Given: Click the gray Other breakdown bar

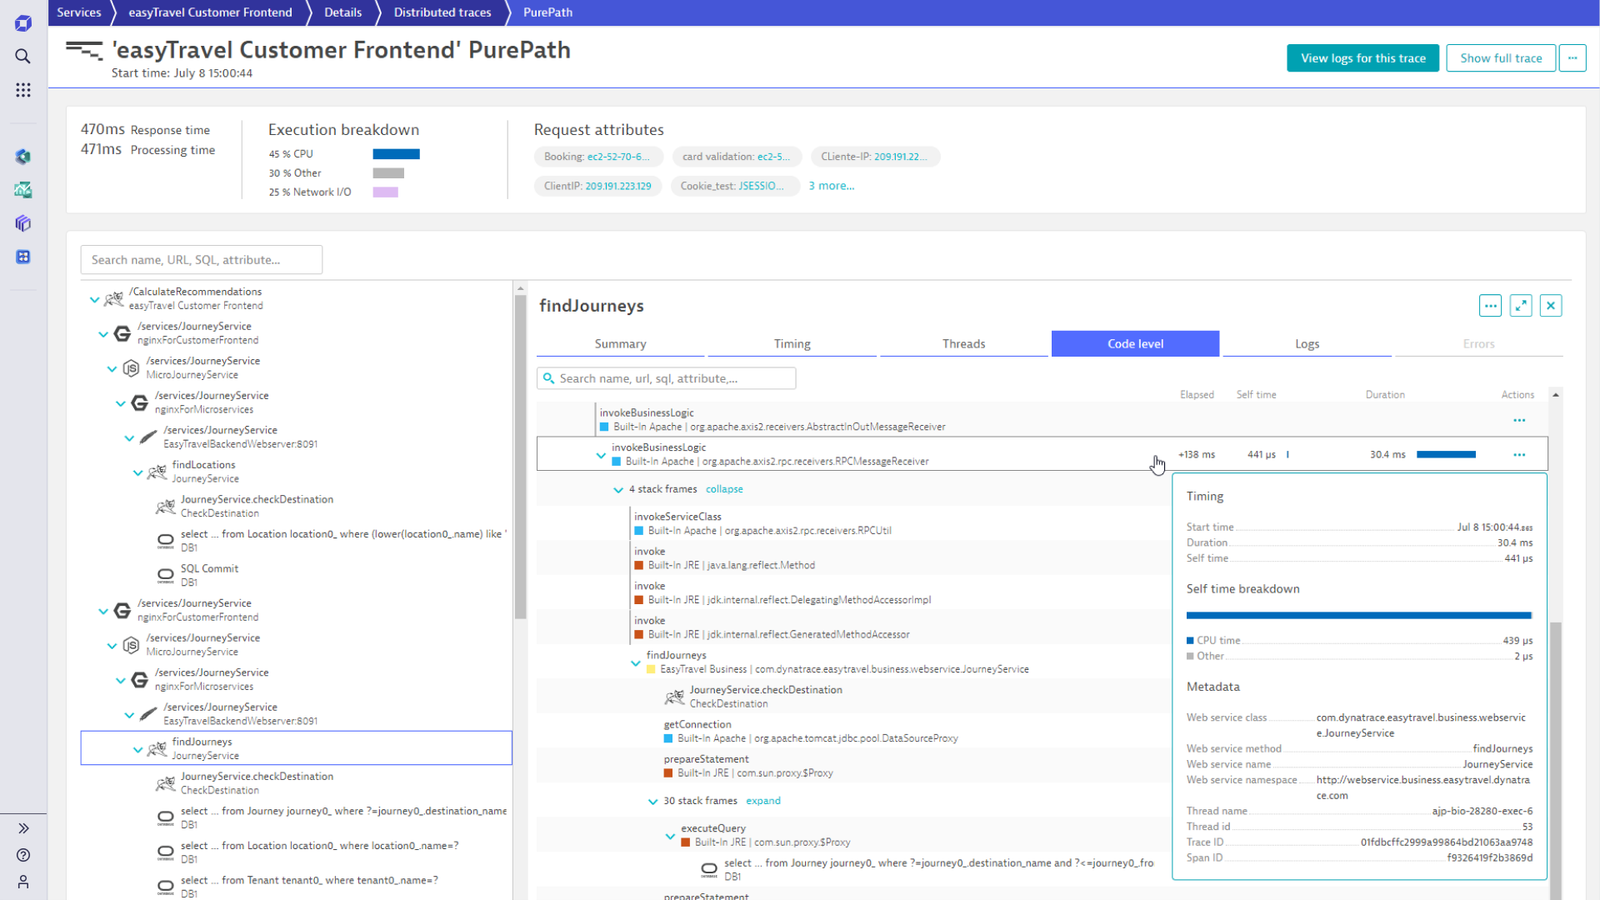Looking at the screenshot, I should coord(388,173).
